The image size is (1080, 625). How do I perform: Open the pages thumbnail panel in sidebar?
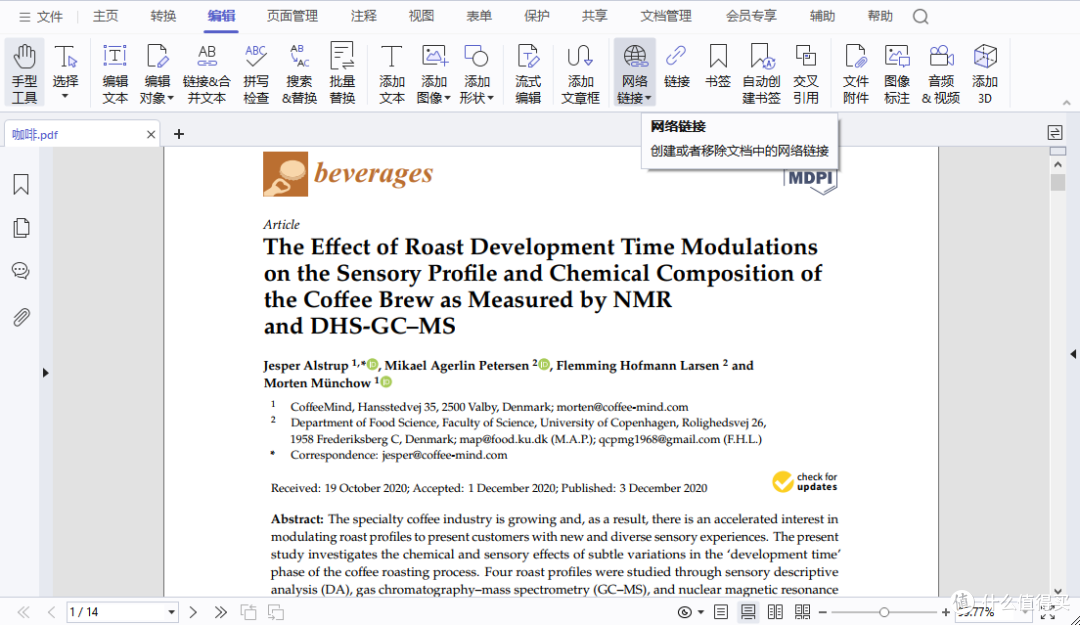21,227
